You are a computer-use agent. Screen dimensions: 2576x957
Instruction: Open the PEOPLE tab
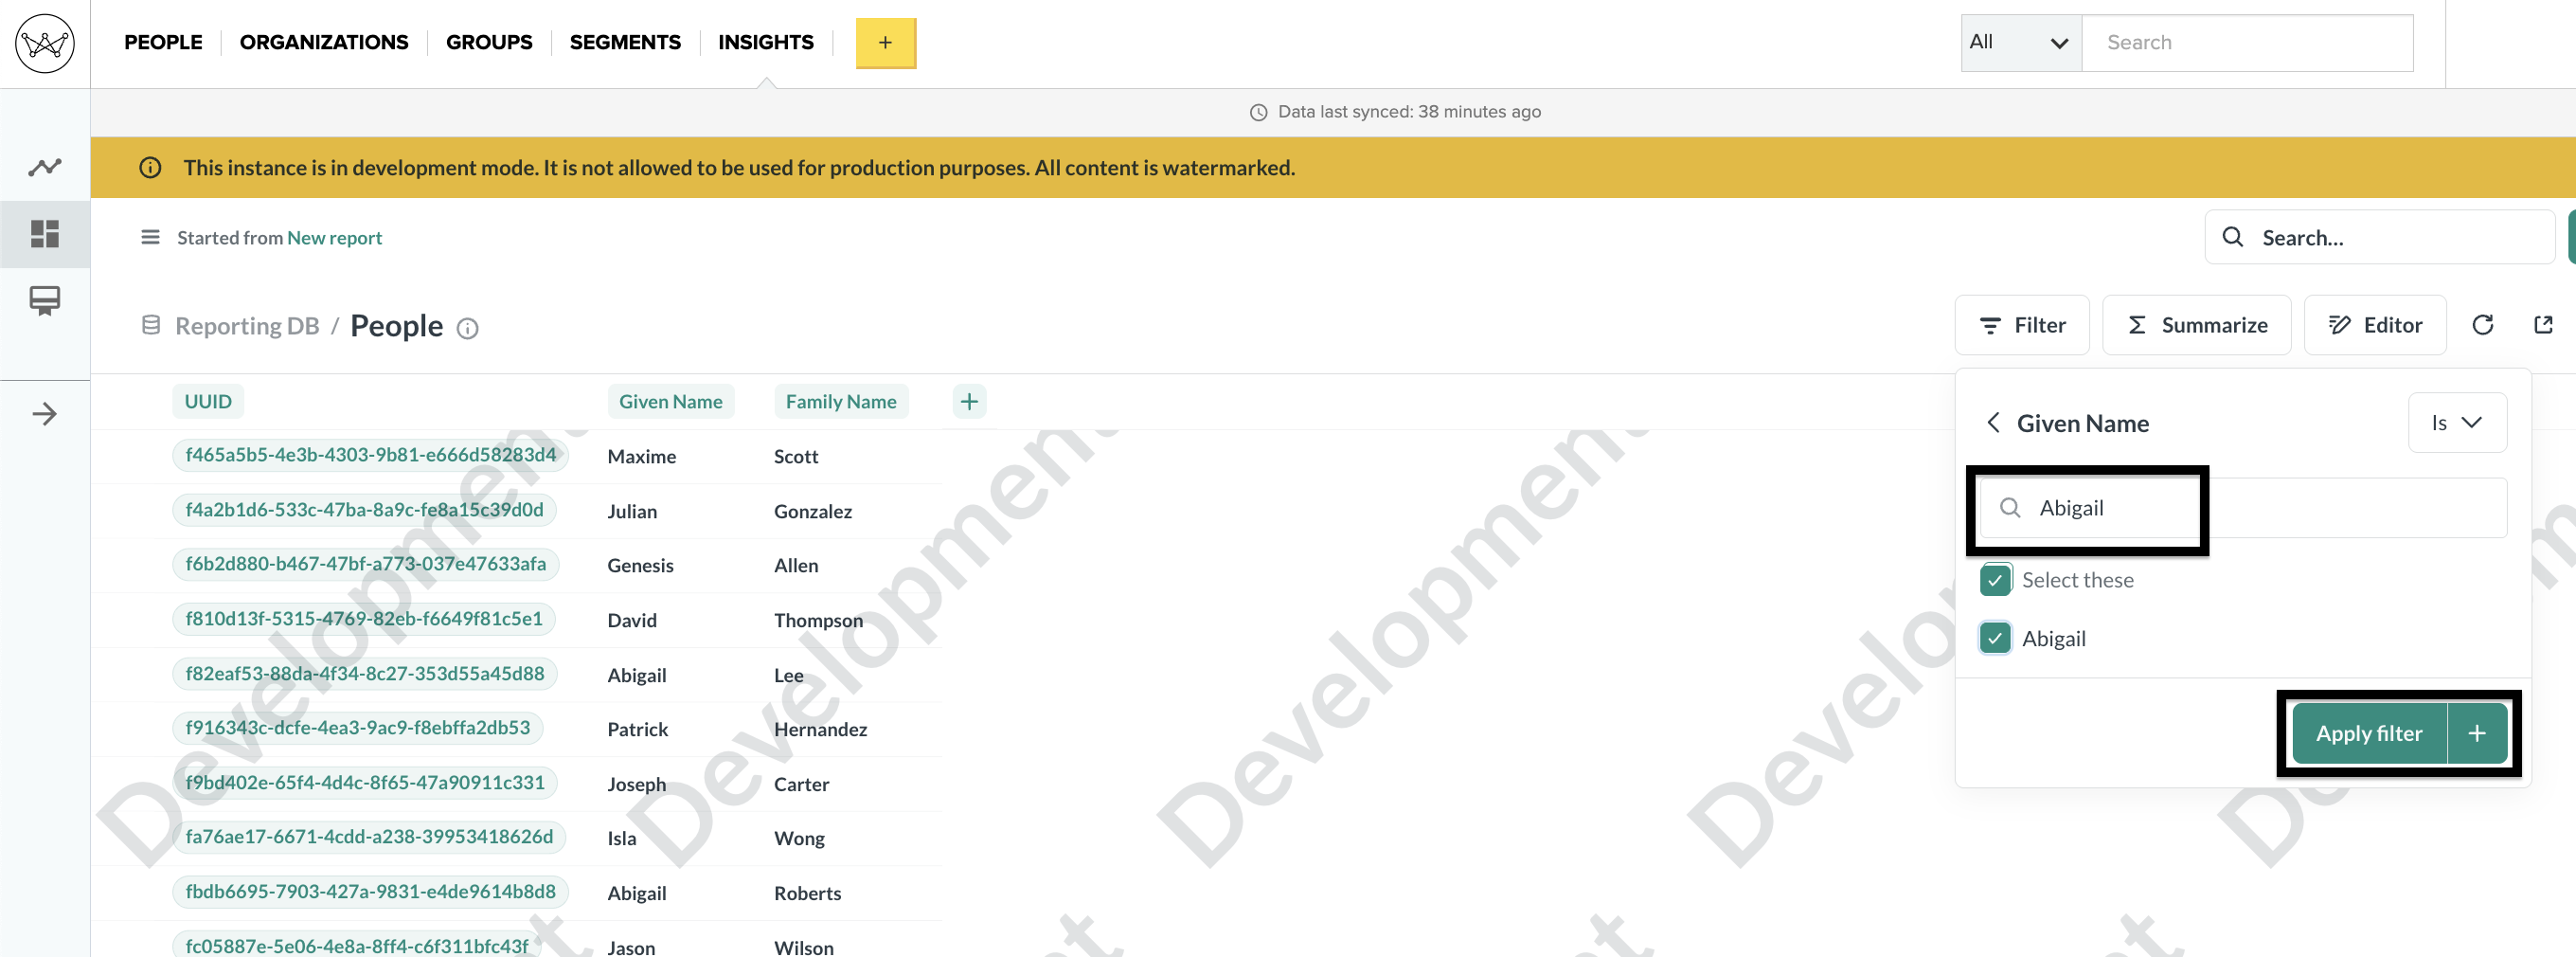163,43
